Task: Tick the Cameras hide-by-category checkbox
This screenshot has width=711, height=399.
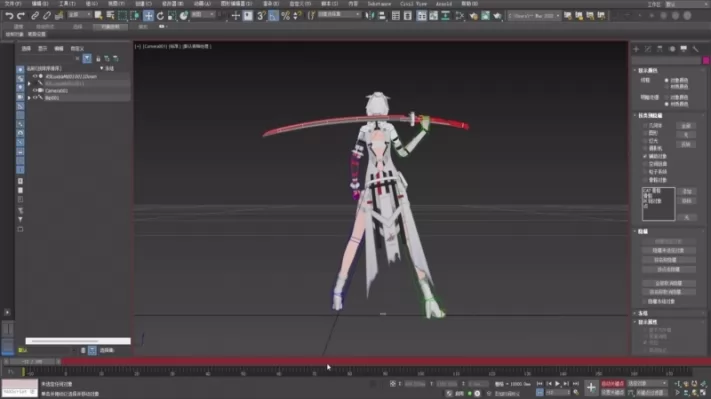Action: click(x=645, y=149)
